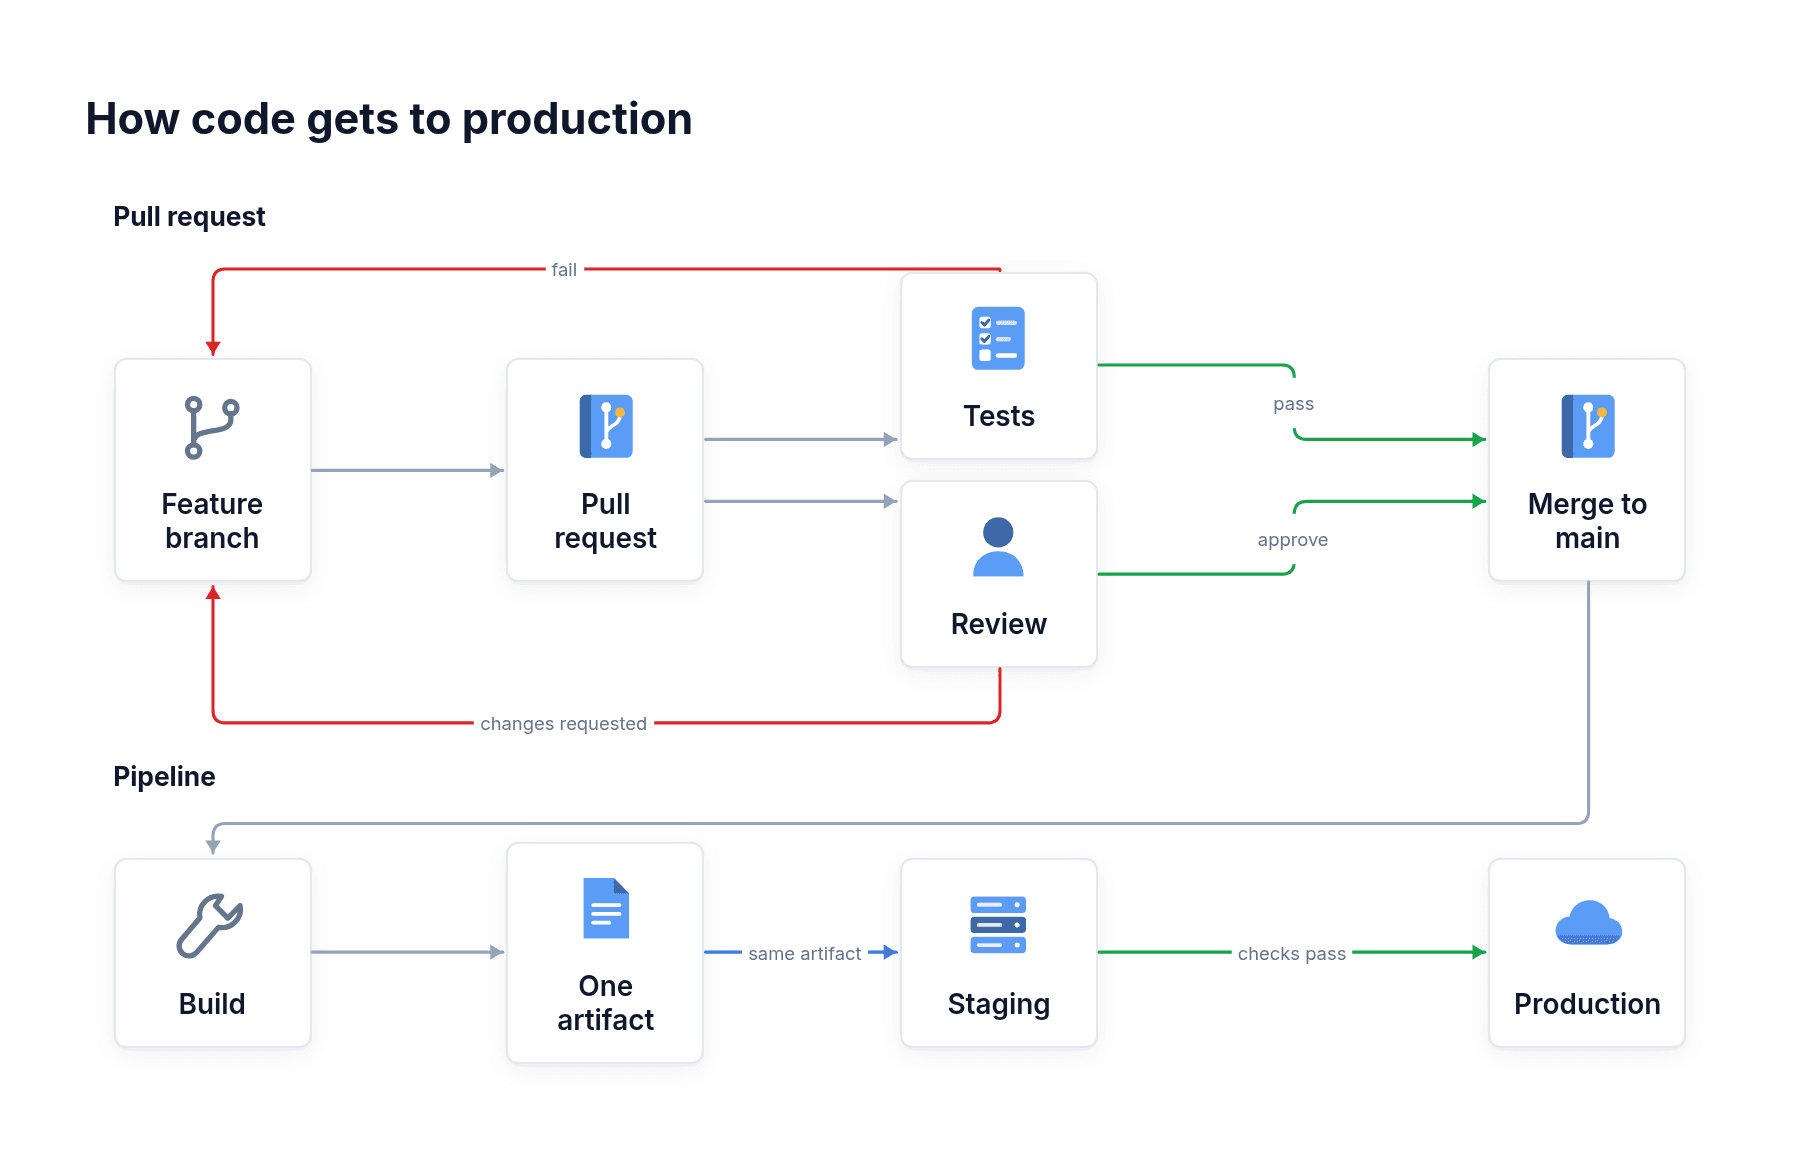The image size is (1800, 1150).
Task: Select the "Pull request" node label
Action: point(606,521)
